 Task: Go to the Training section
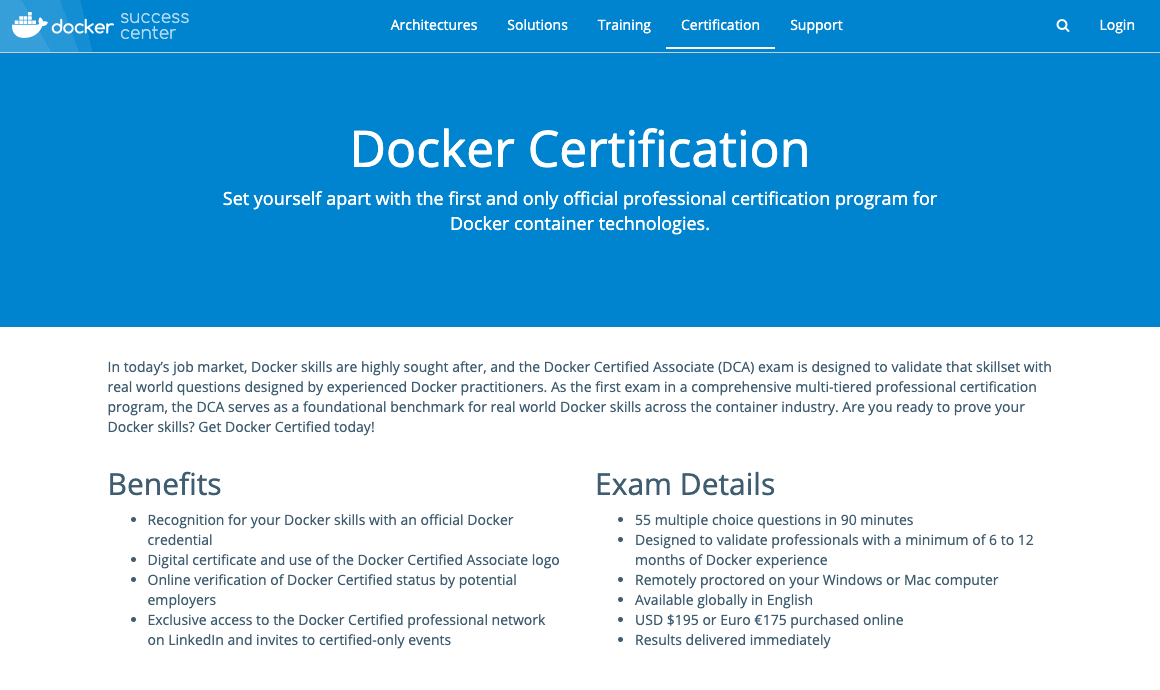click(x=624, y=25)
